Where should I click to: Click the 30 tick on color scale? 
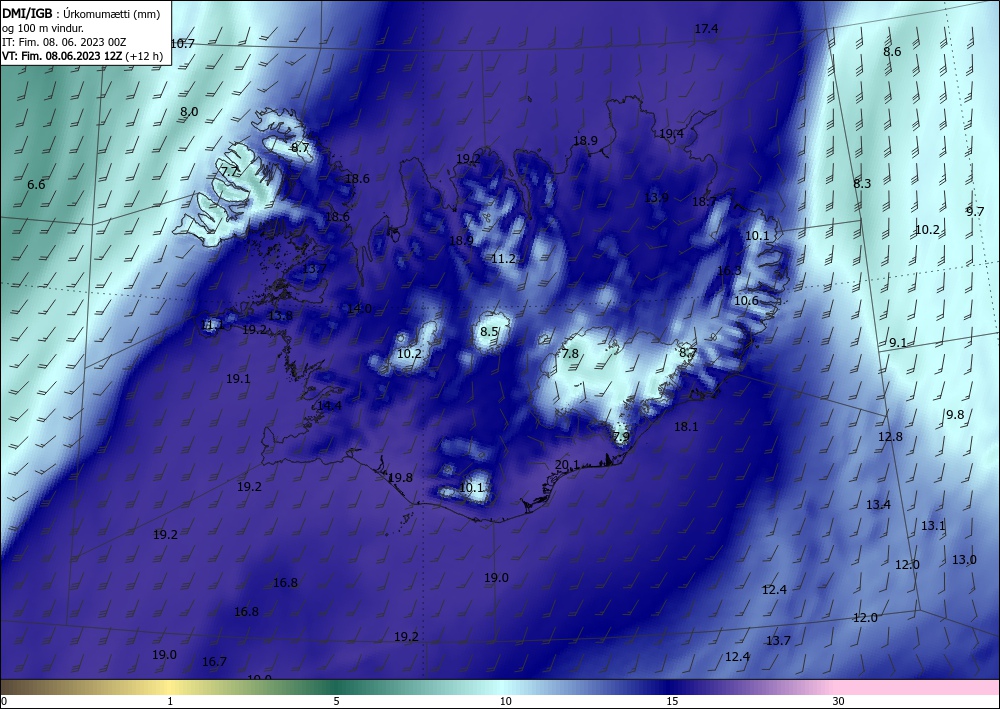coord(839,701)
